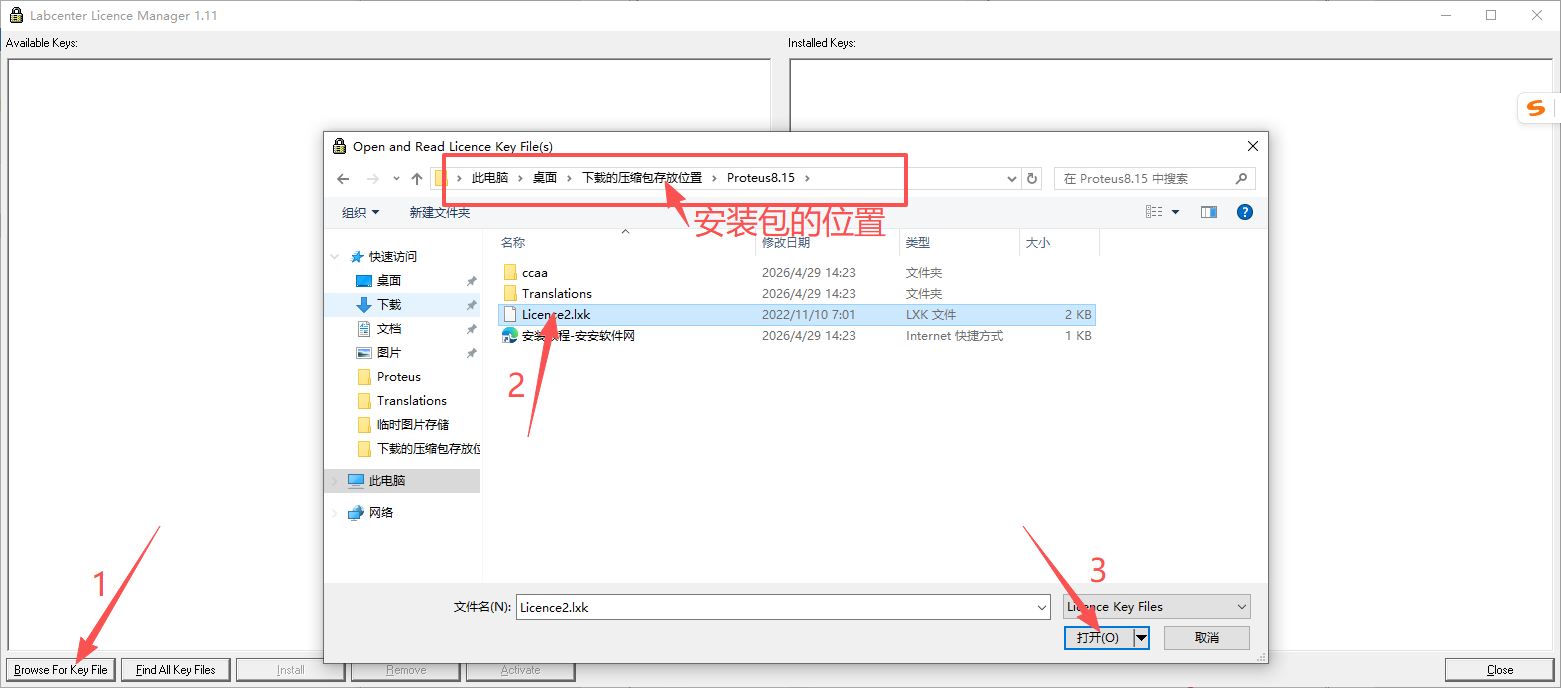Expand the 此电脑 tree node

[336, 481]
